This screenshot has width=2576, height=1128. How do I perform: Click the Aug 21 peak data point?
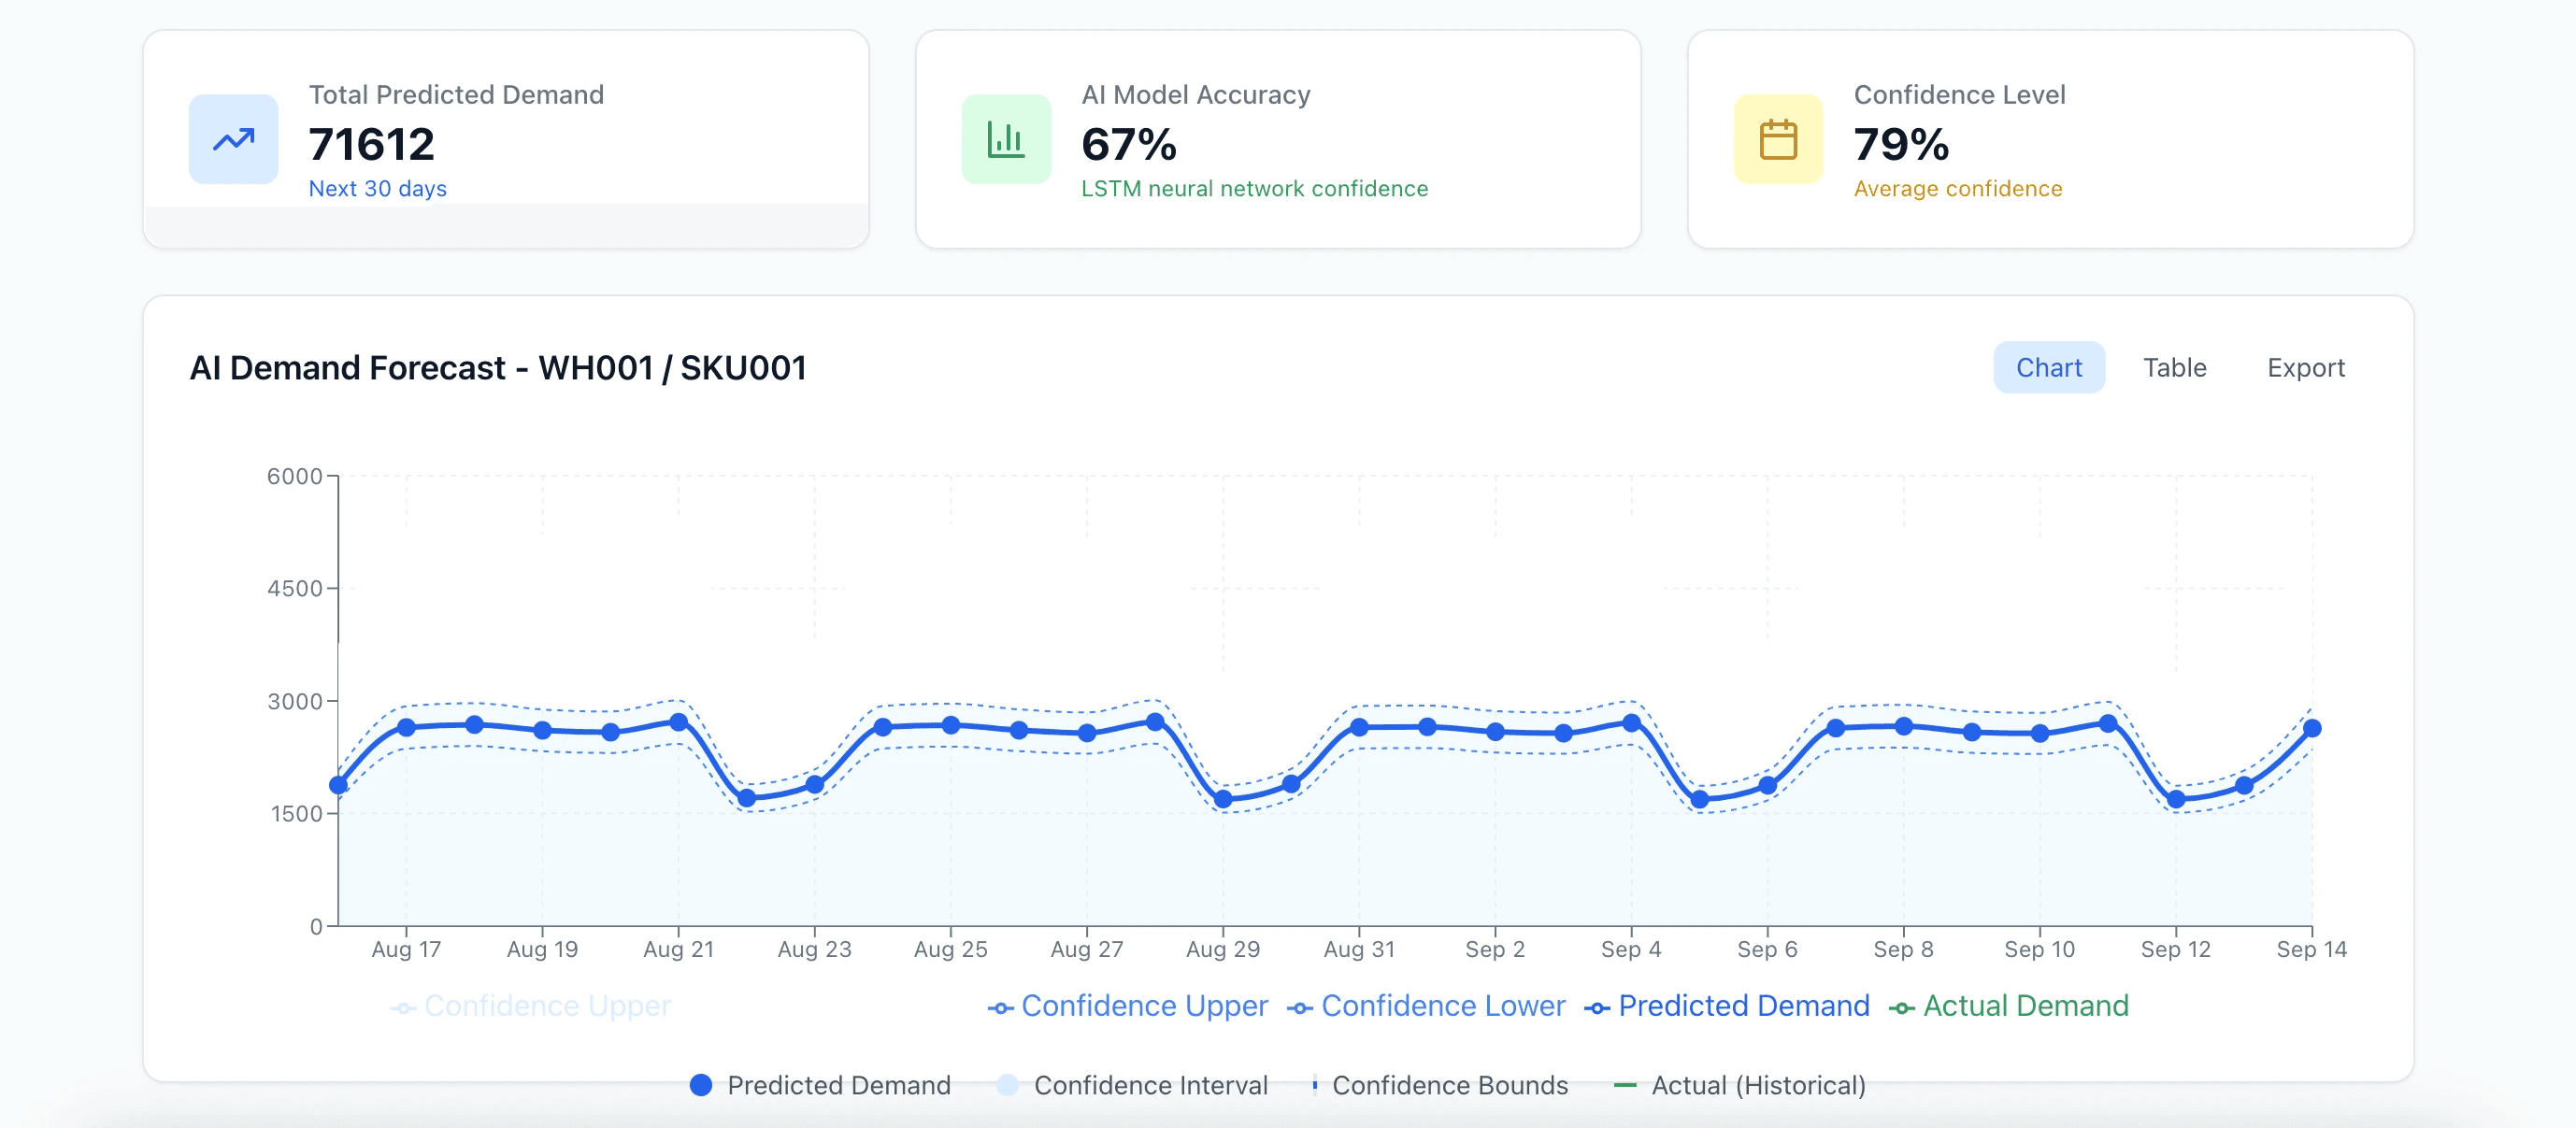pos(678,722)
